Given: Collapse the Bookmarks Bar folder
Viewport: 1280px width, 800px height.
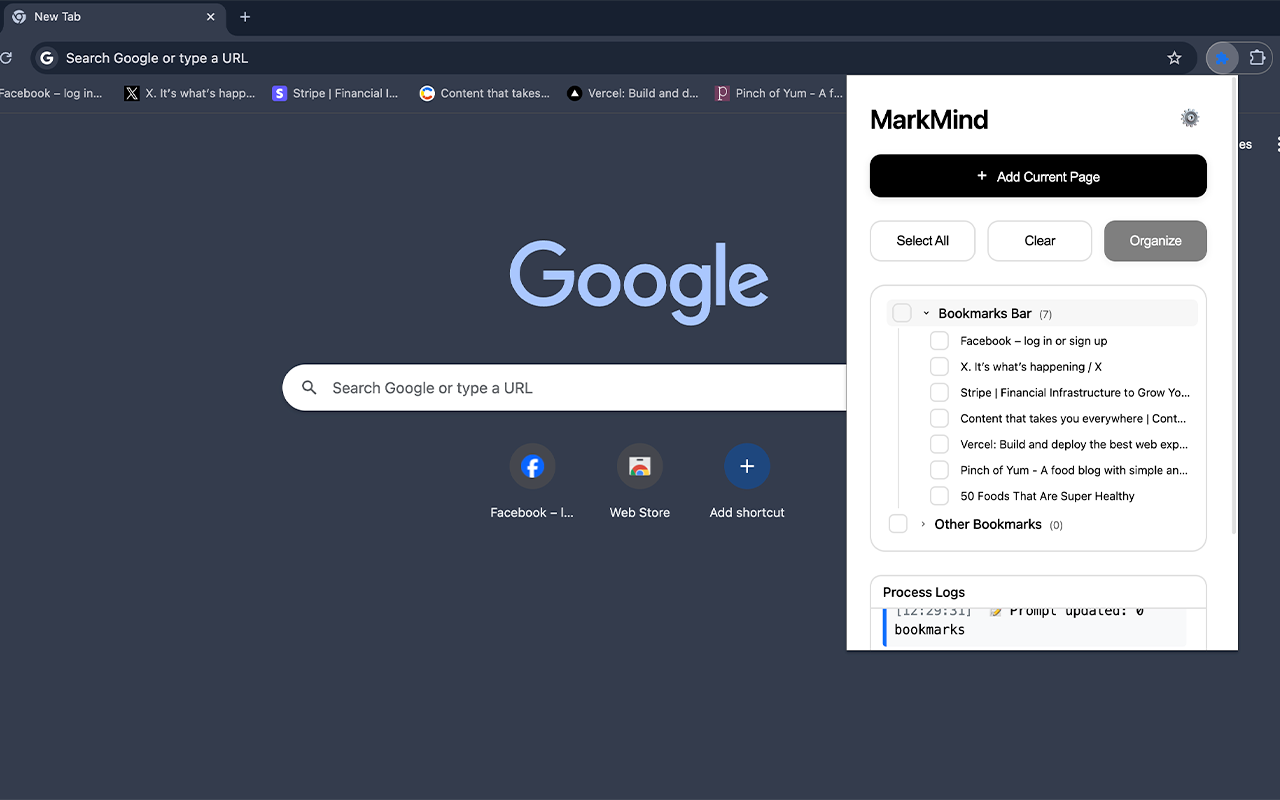Looking at the screenshot, I should tap(926, 312).
